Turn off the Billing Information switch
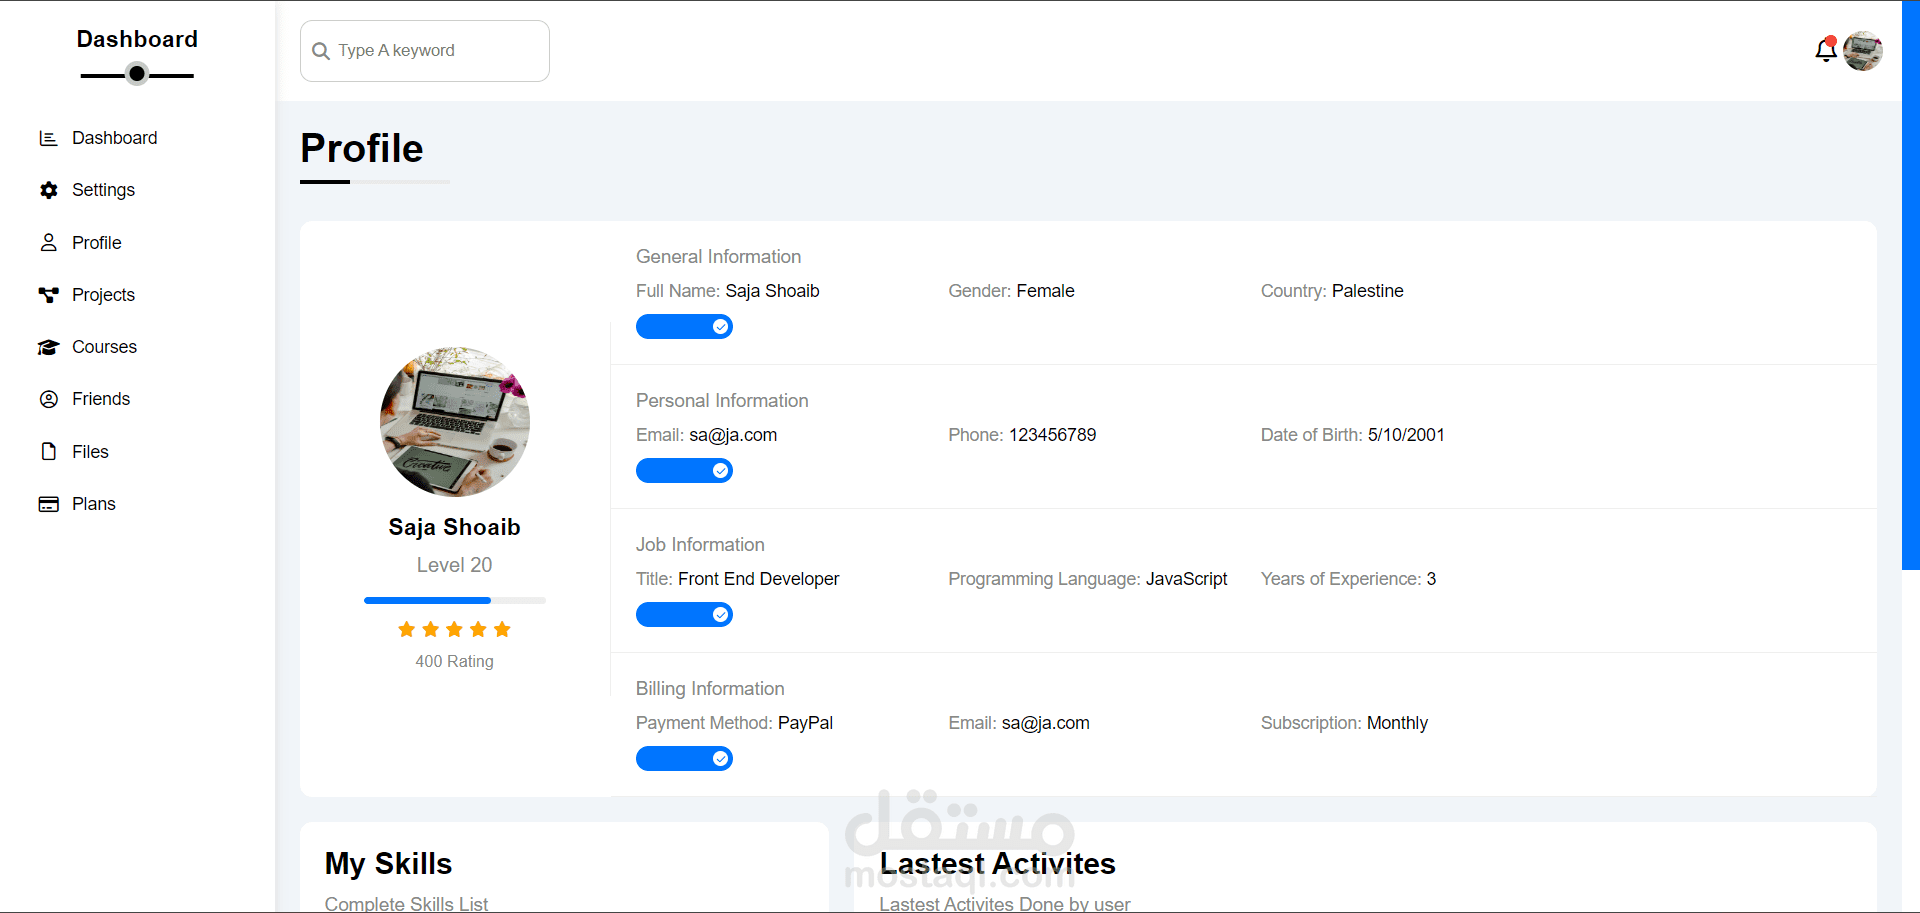Image resolution: width=1920 pixels, height=913 pixels. (684, 759)
